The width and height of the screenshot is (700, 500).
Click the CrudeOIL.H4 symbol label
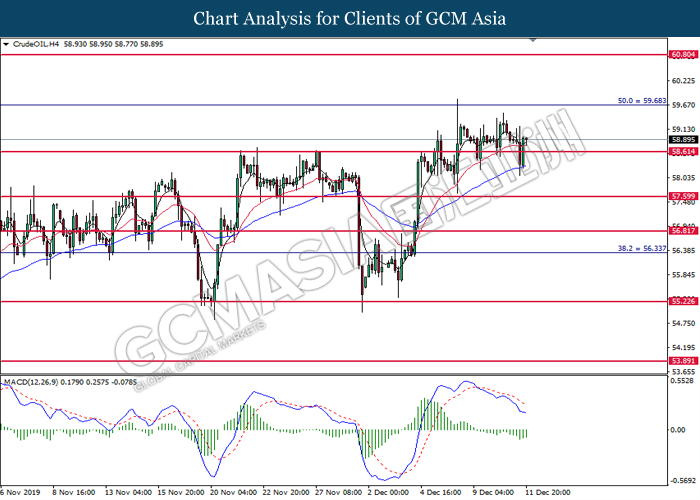tap(36, 44)
